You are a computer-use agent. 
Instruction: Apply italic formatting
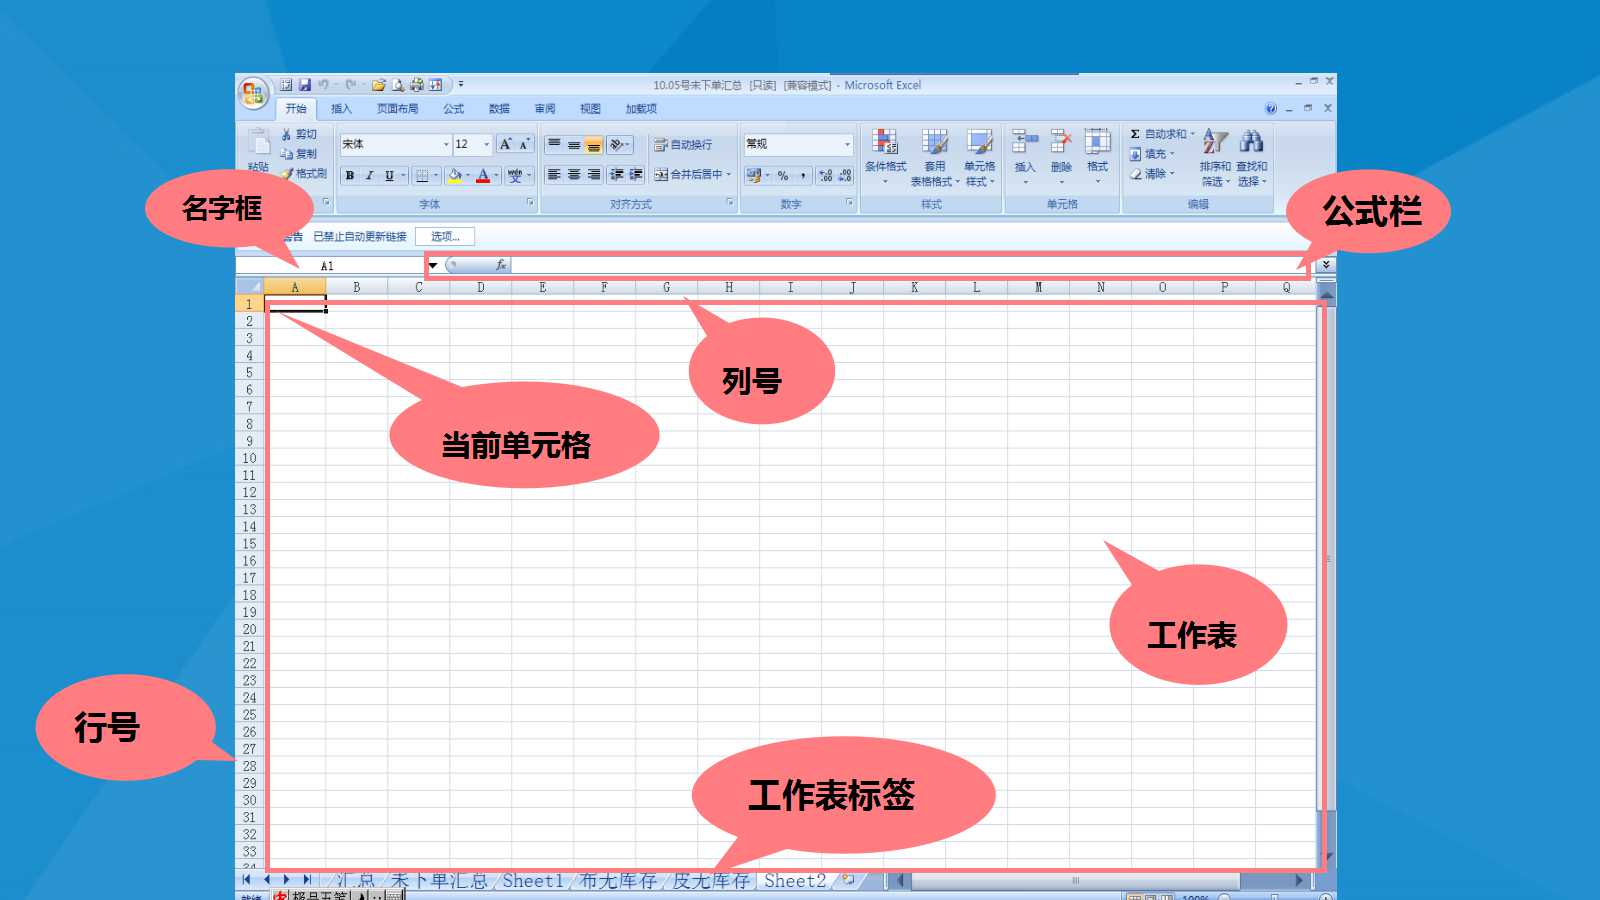[369, 175]
